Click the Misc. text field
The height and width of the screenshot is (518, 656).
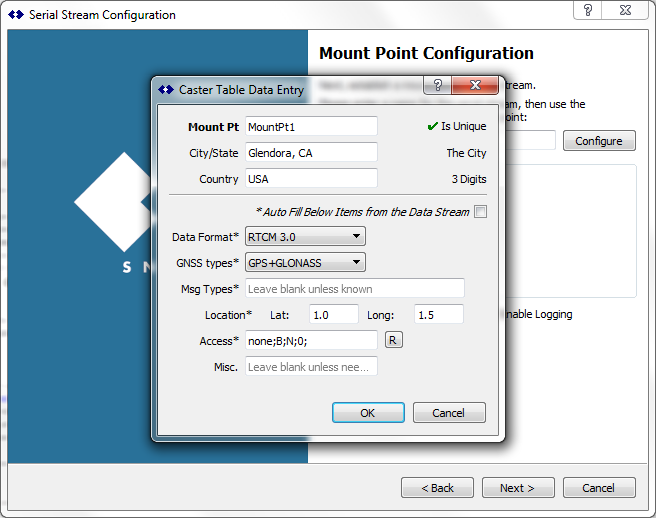click(x=311, y=366)
